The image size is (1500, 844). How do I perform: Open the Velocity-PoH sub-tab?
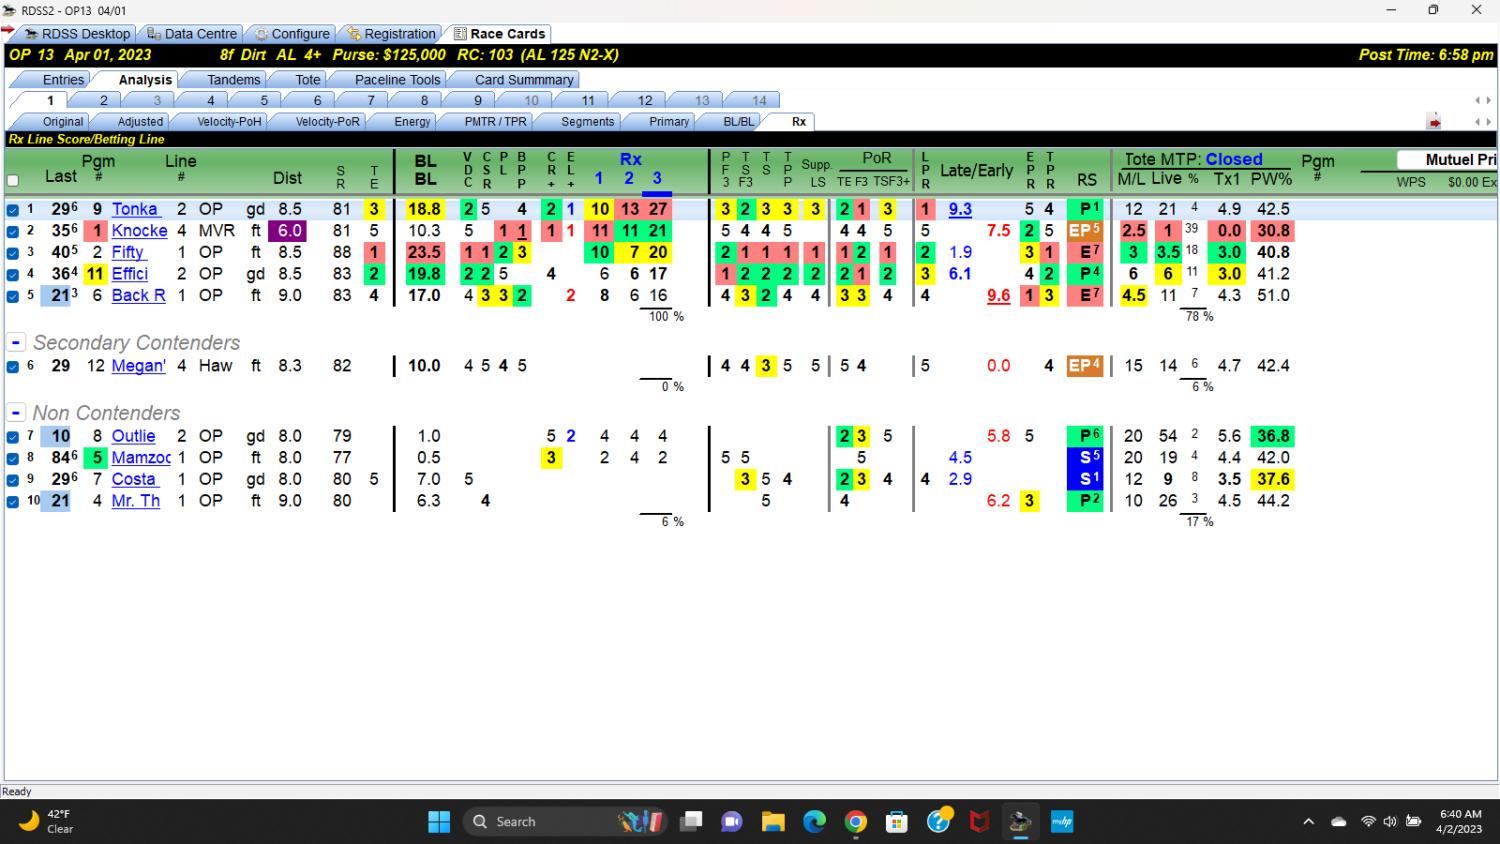228,122
